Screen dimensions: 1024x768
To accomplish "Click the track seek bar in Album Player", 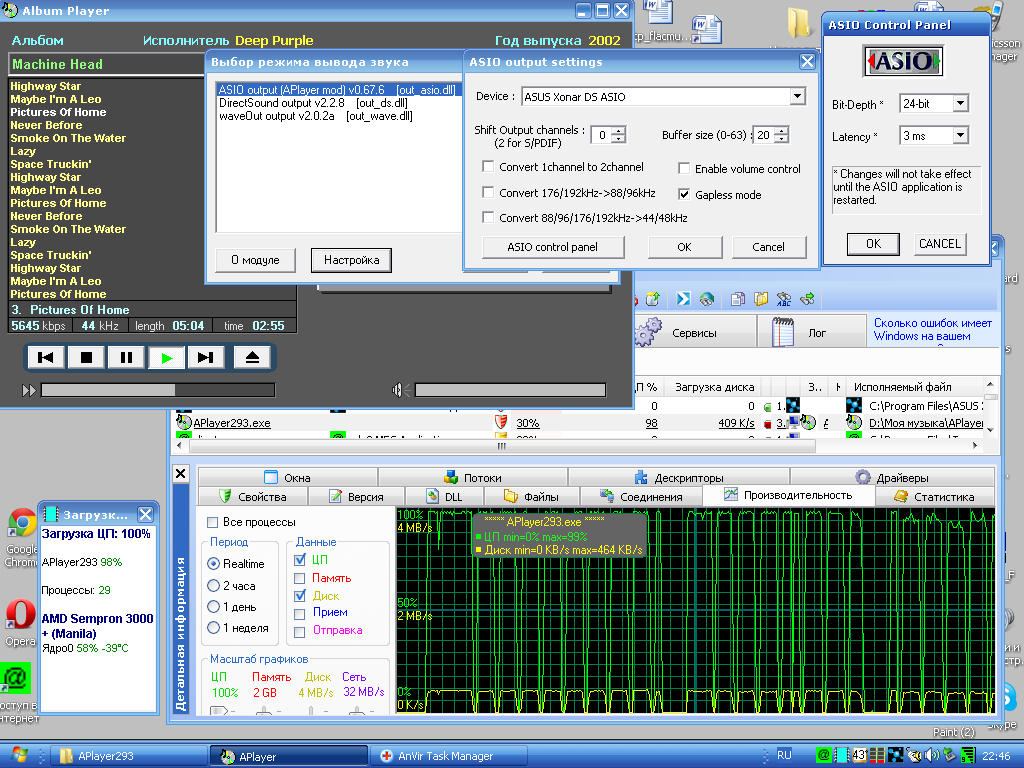I will [157, 391].
